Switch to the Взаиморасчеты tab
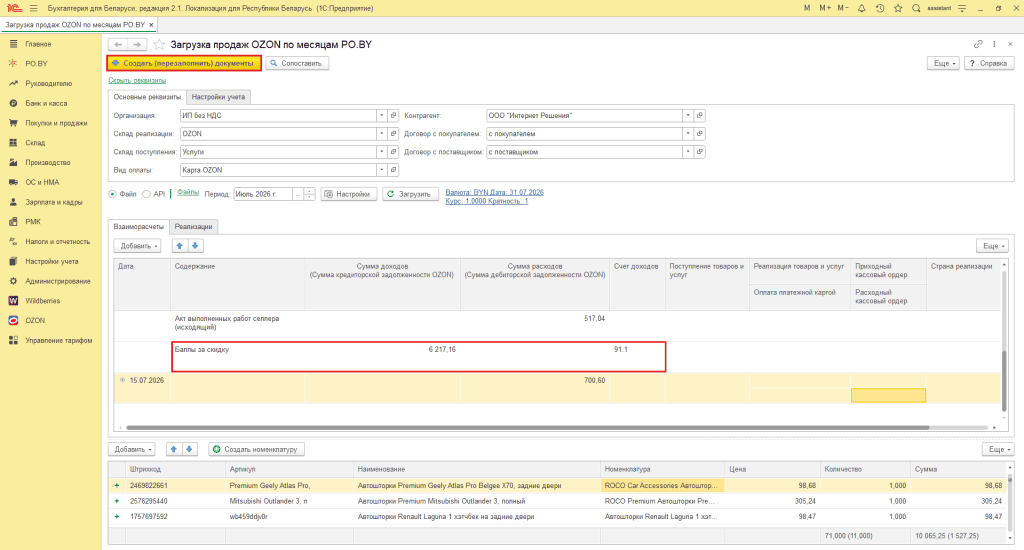 (x=138, y=227)
